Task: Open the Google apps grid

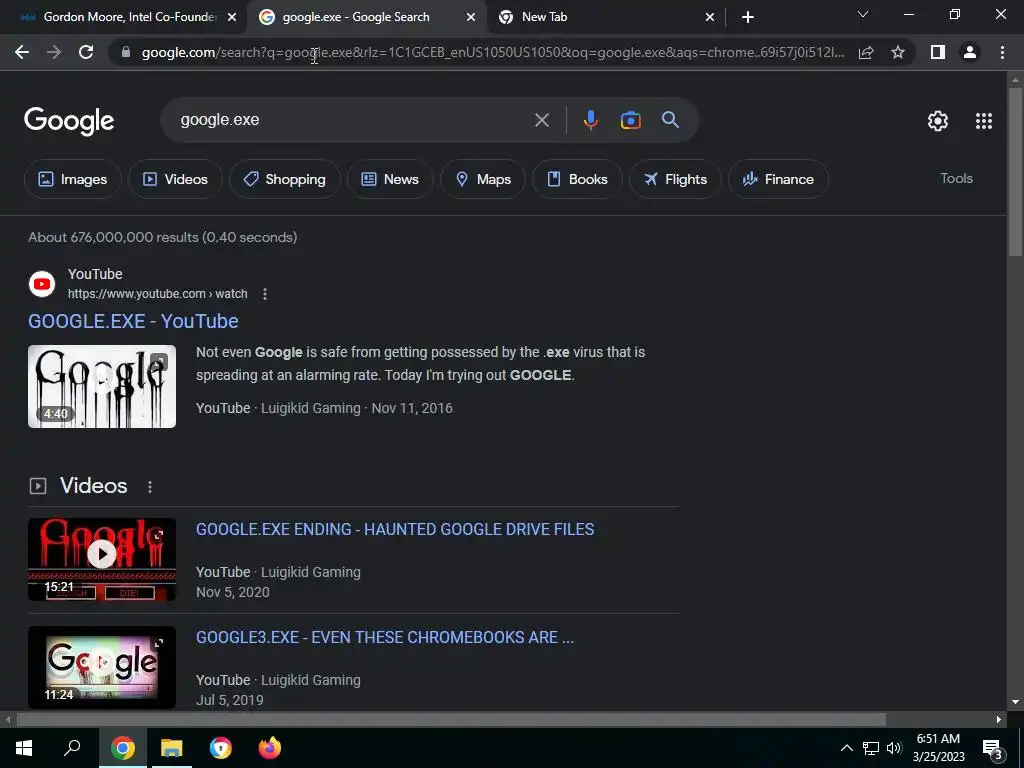Action: tap(984, 121)
